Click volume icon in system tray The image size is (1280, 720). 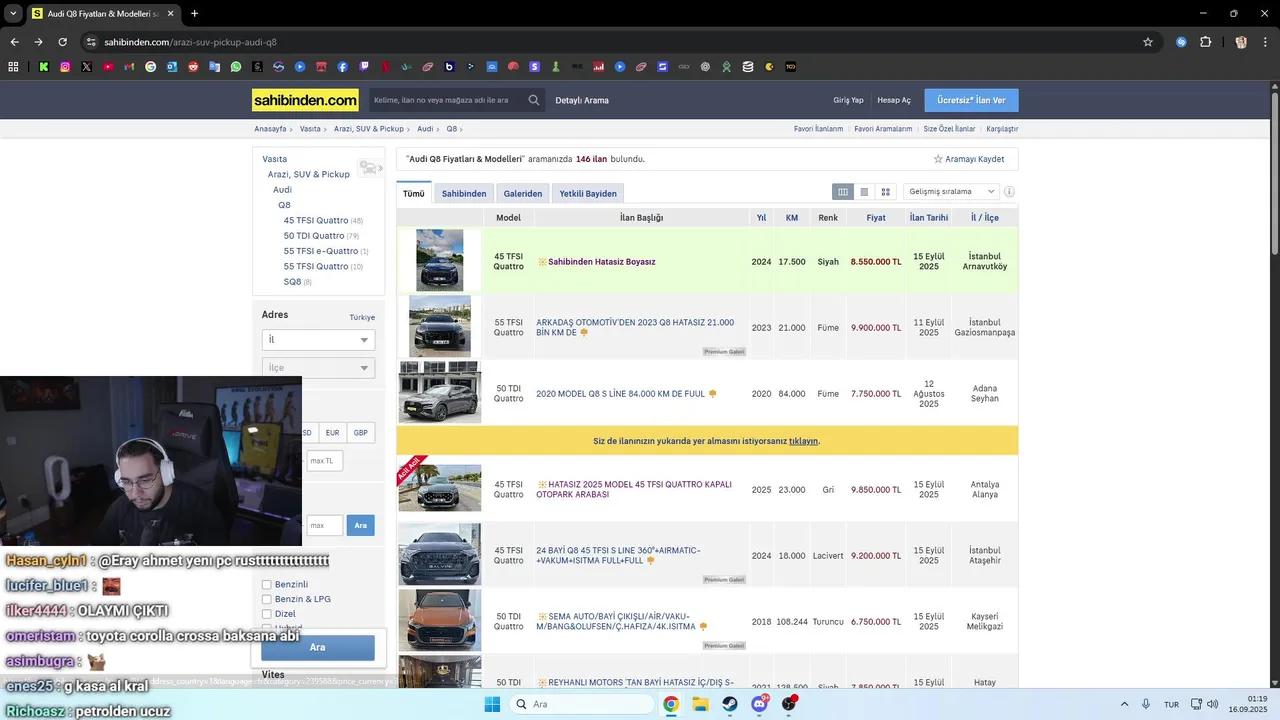coord(1212,704)
